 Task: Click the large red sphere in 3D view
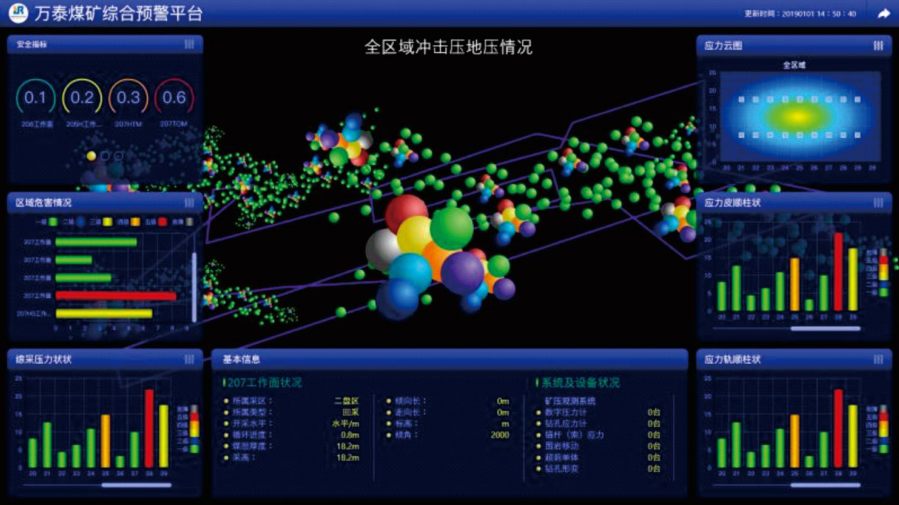coord(406,214)
